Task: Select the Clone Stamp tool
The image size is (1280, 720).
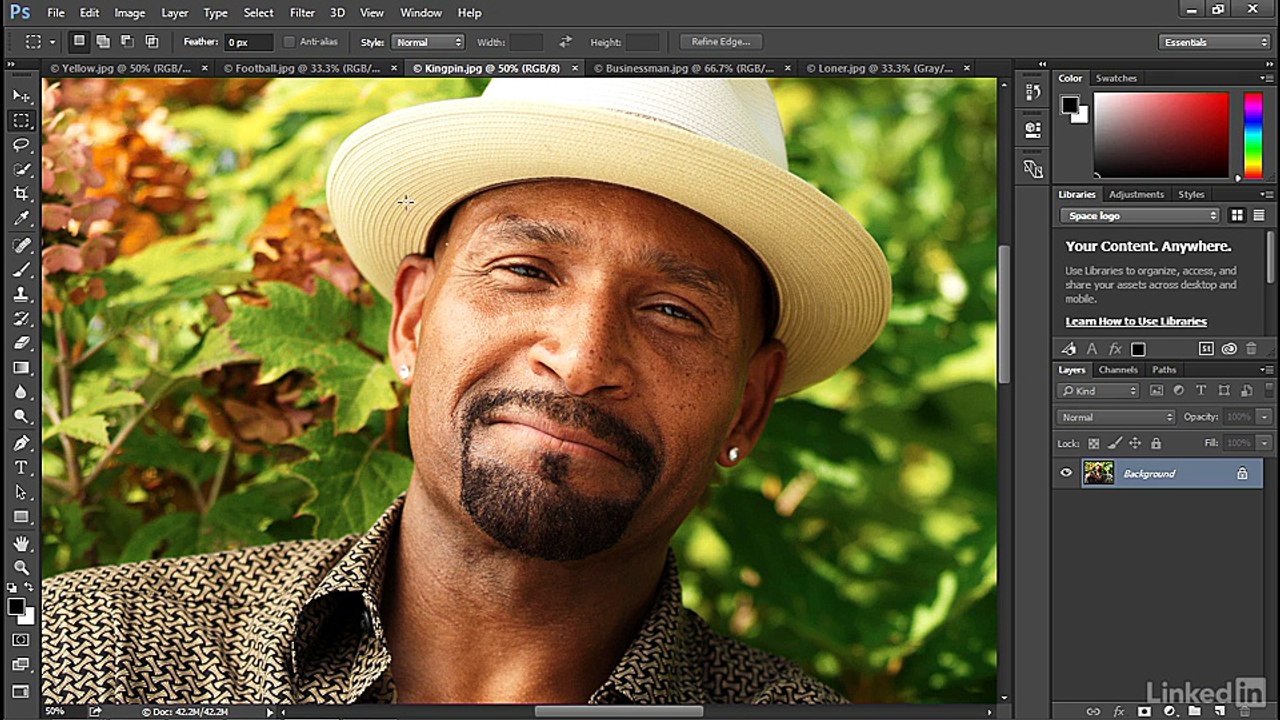Action: point(22,294)
